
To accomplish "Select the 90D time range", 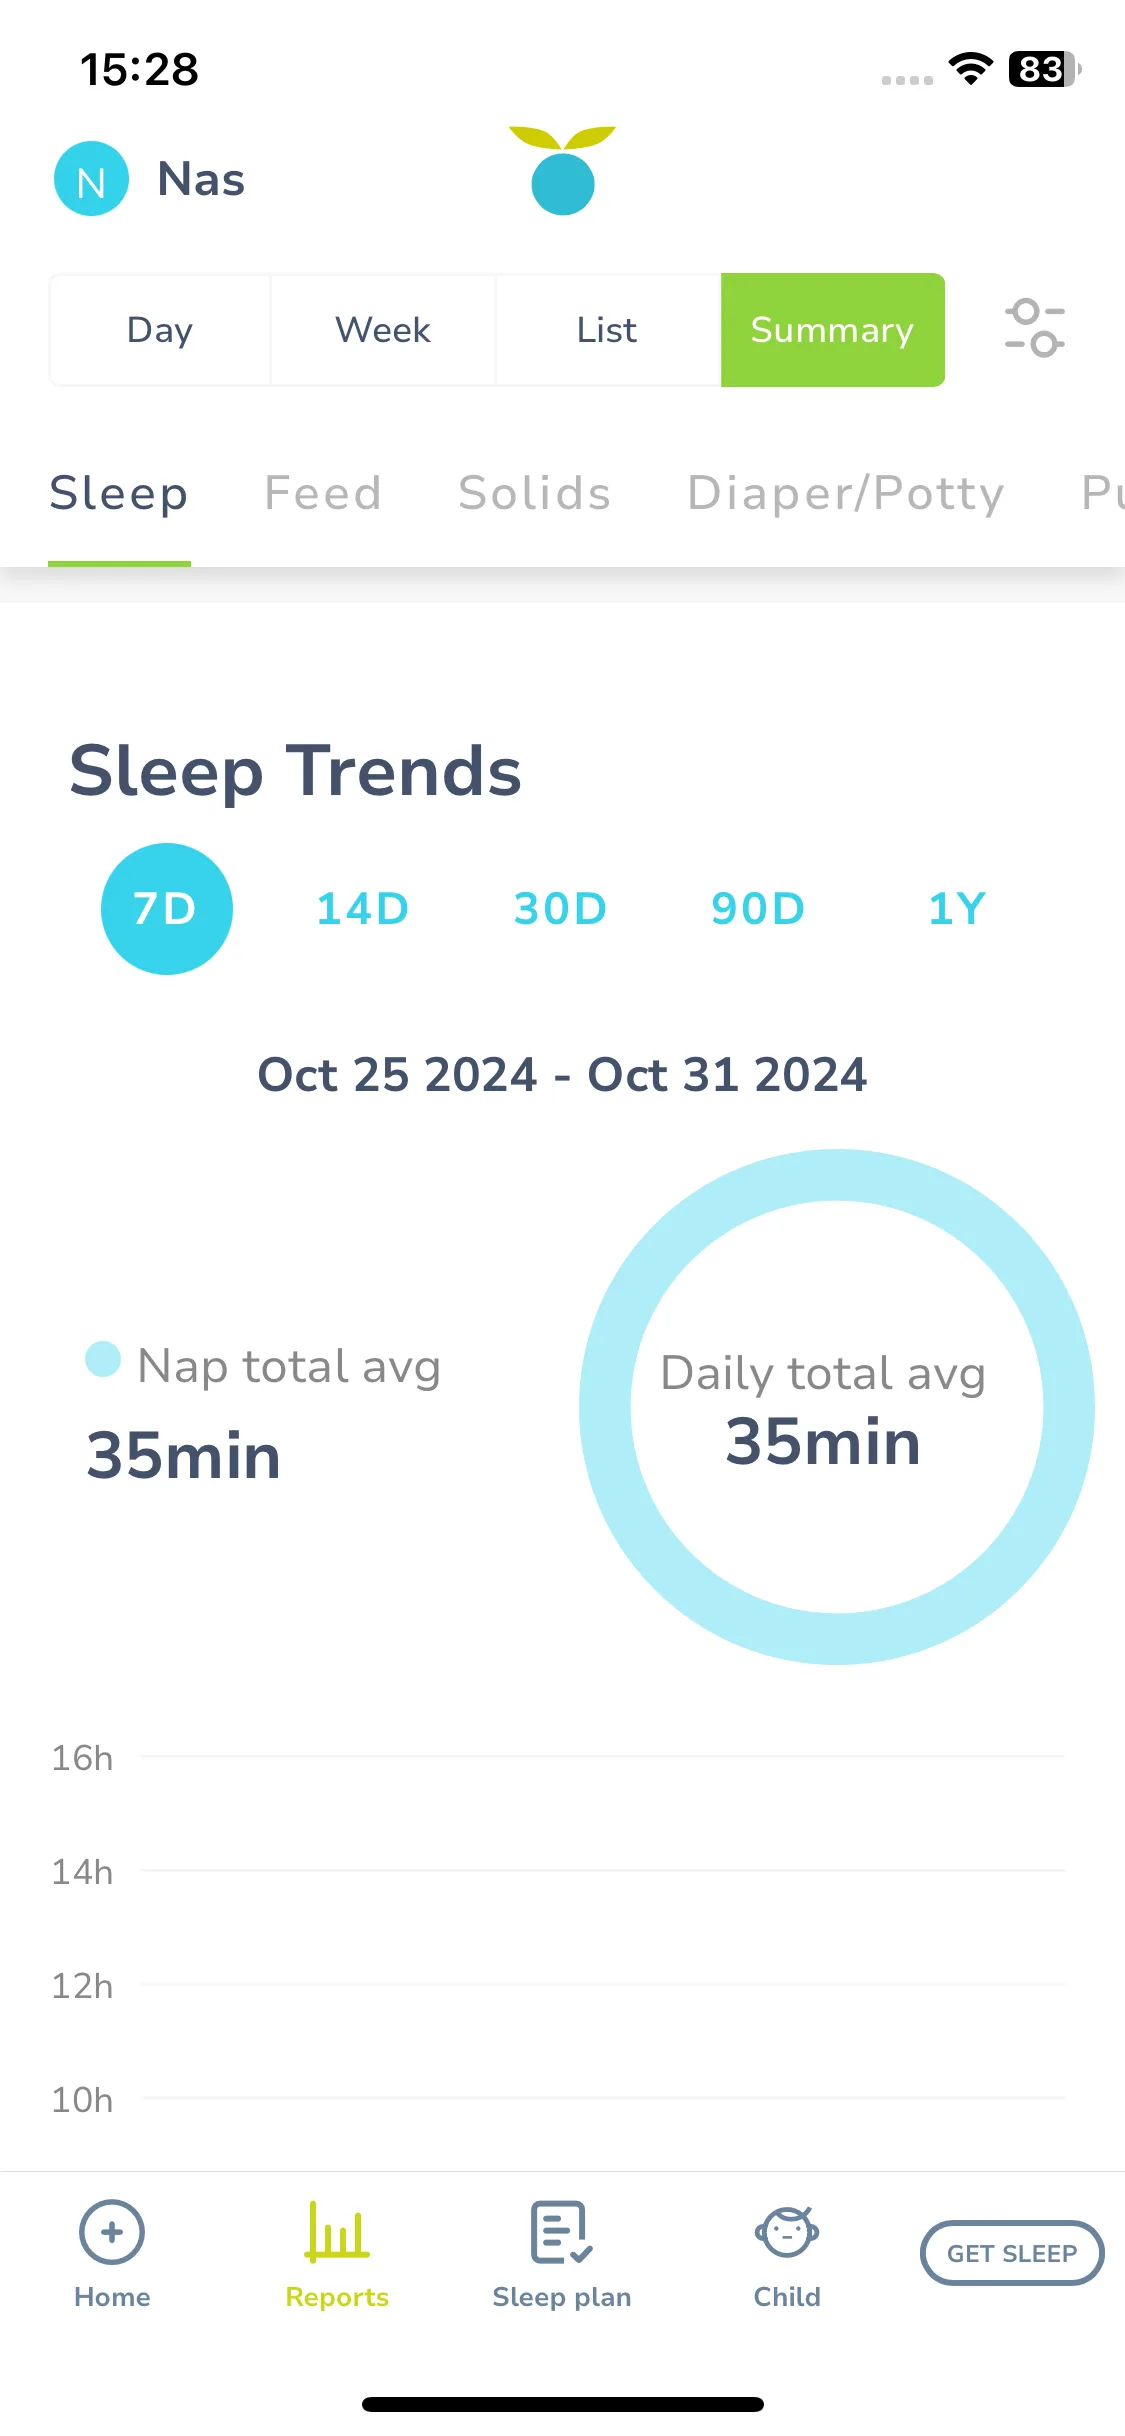I will pos(758,909).
